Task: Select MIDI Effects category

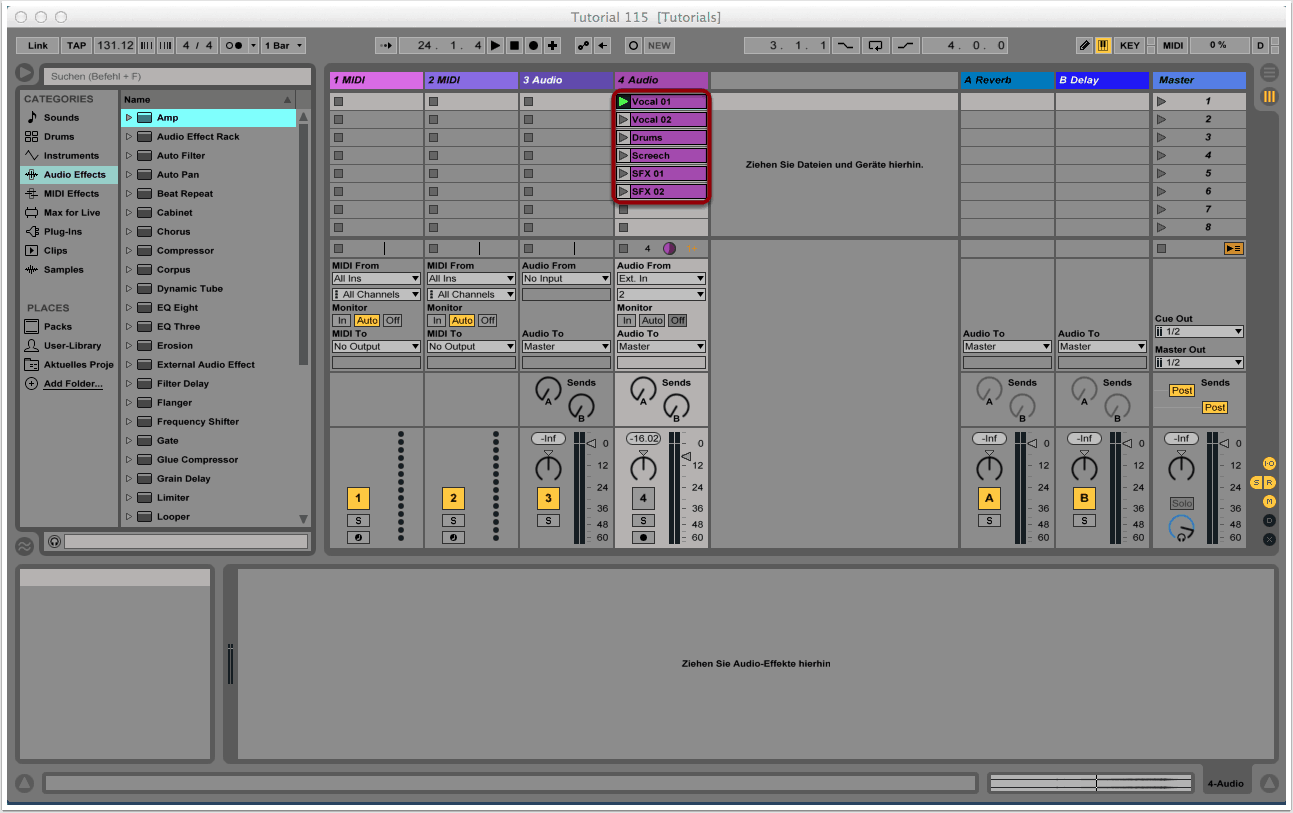Action: [x=70, y=194]
